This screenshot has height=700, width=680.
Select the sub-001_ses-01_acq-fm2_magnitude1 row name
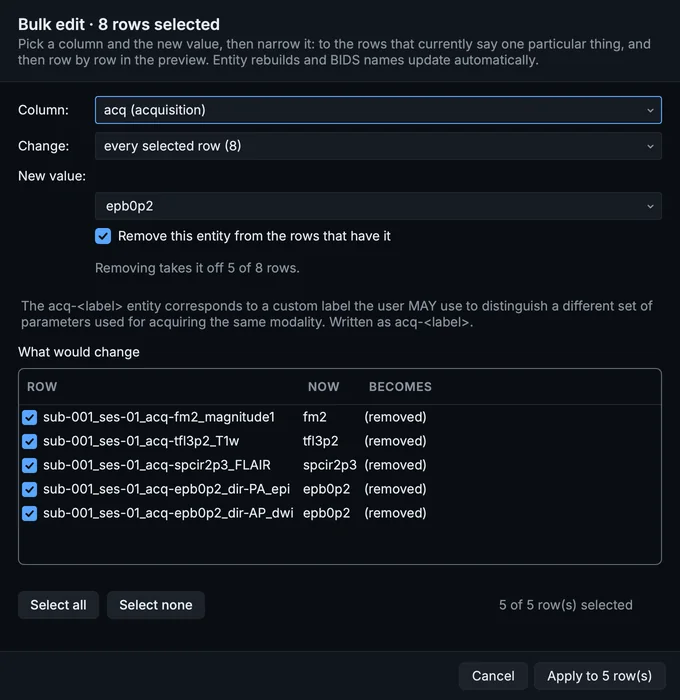[x=159, y=417]
